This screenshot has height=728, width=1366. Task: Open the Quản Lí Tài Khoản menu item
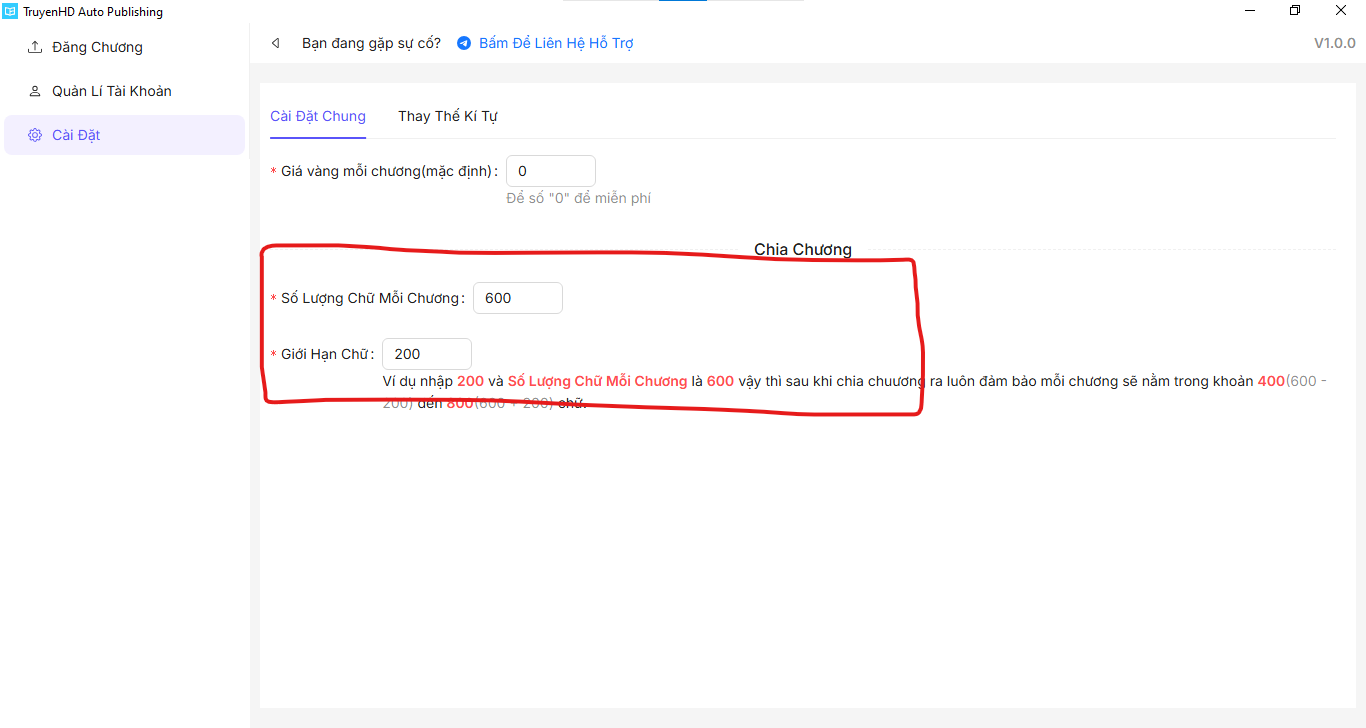111,91
